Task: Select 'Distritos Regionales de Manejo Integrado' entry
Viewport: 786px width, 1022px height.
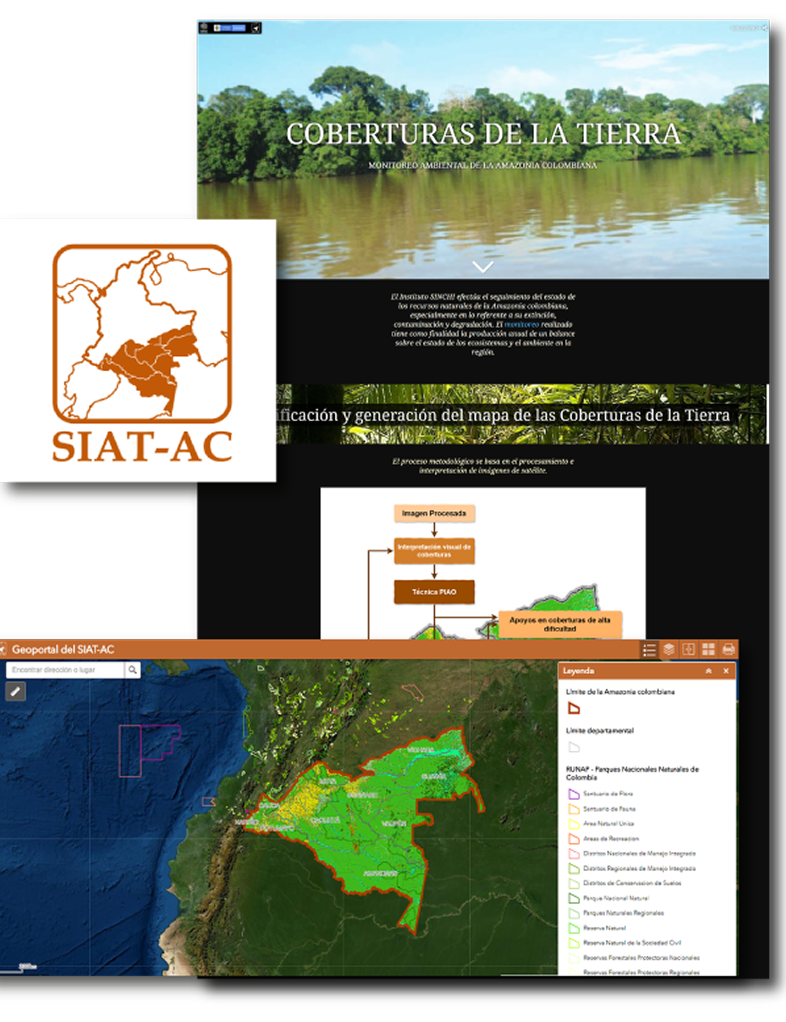Action: pos(632,868)
